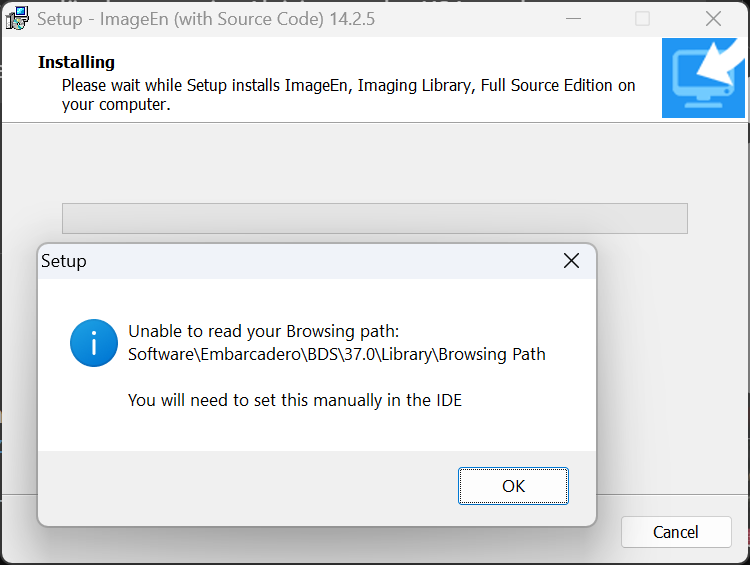Click the blue information icon in dialog

pos(94,343)
